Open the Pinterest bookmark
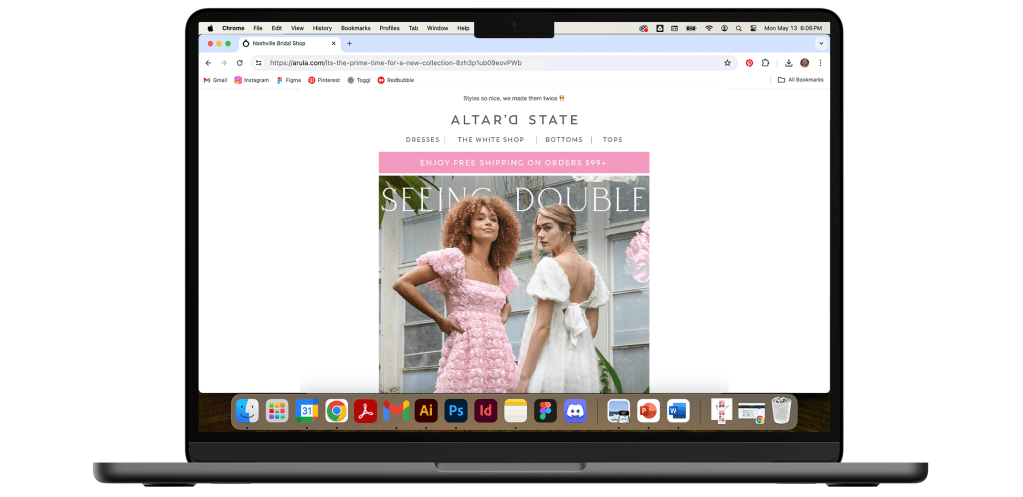The width and height of the screenshot is (1023, 497). coord(324,80)
